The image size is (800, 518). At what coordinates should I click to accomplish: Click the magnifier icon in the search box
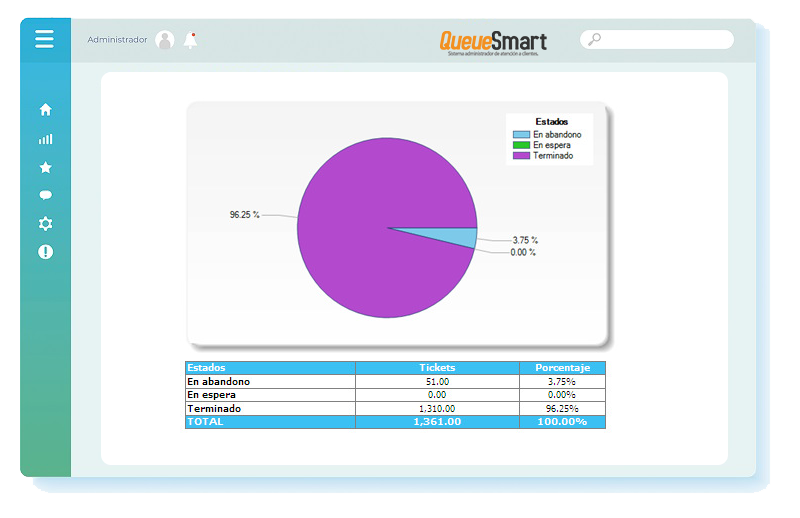pyautogui.click(x=594, y=40)
